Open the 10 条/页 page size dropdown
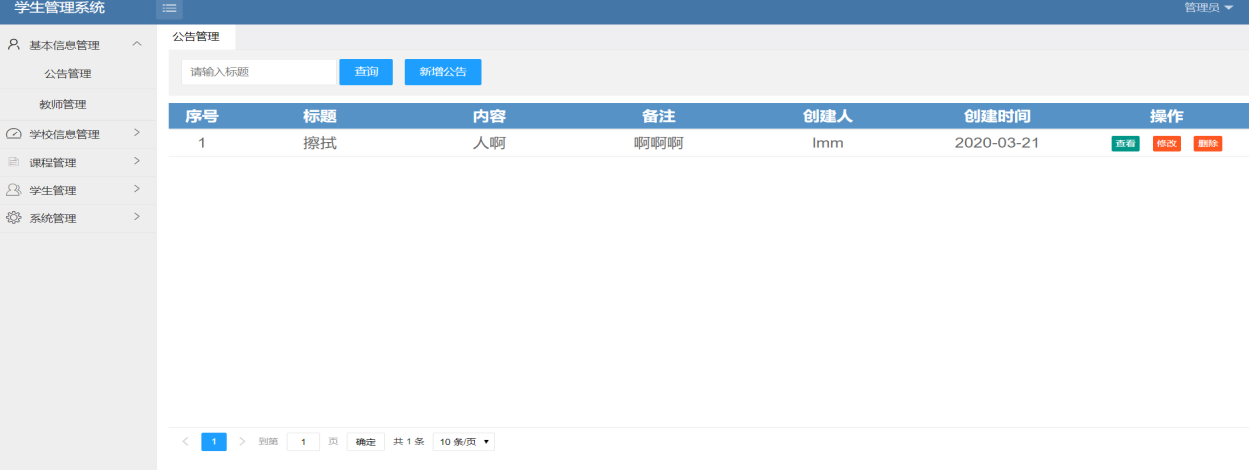 click(x=464, y=441)
